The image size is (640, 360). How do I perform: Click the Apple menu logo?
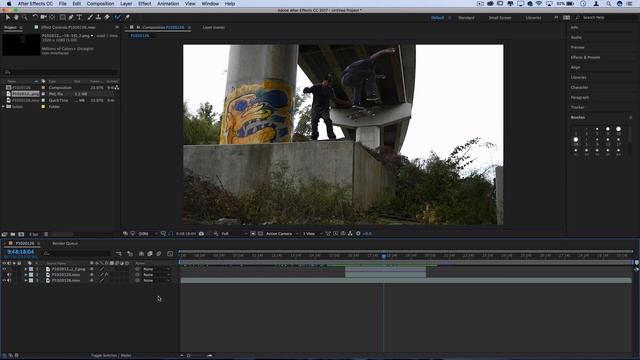click(9, 4)
